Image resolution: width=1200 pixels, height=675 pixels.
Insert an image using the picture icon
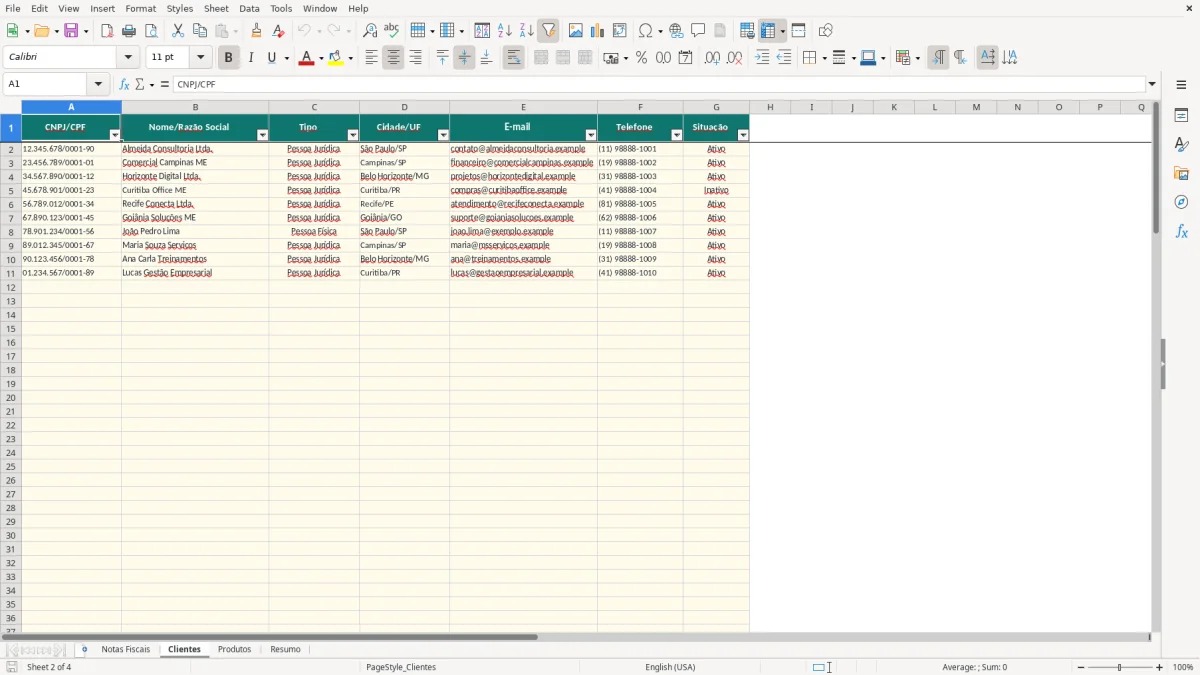pyautogui.click(x=576, y=31)
